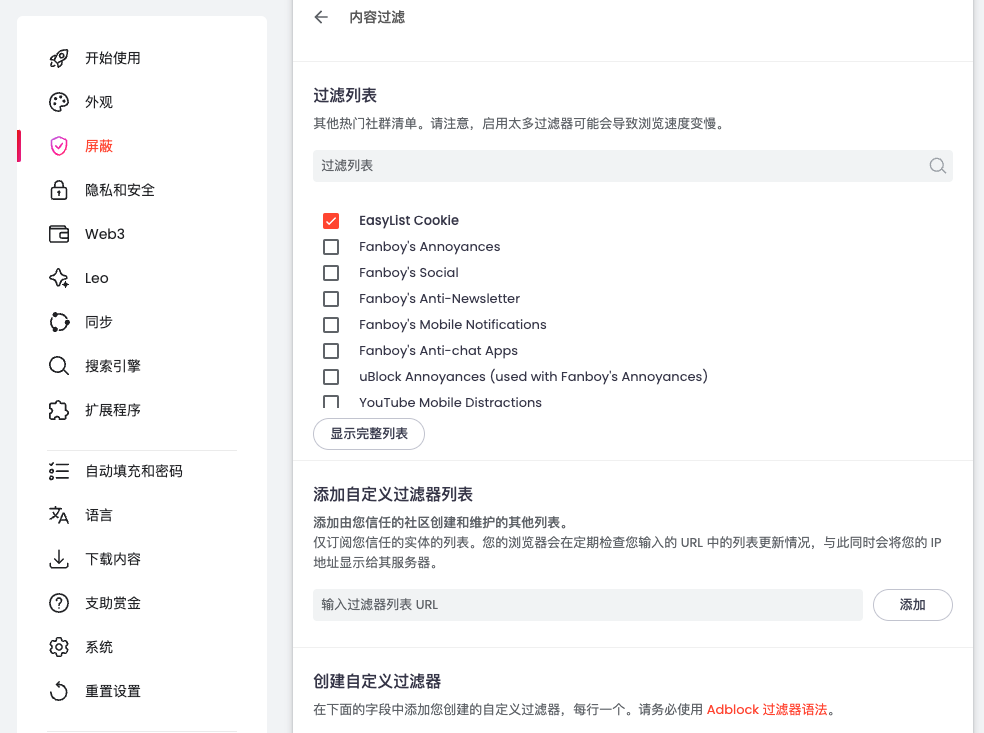This screenshot has height=733, width=984.
Task: Click the rocket icon for 开始使用
Action: 59,58
